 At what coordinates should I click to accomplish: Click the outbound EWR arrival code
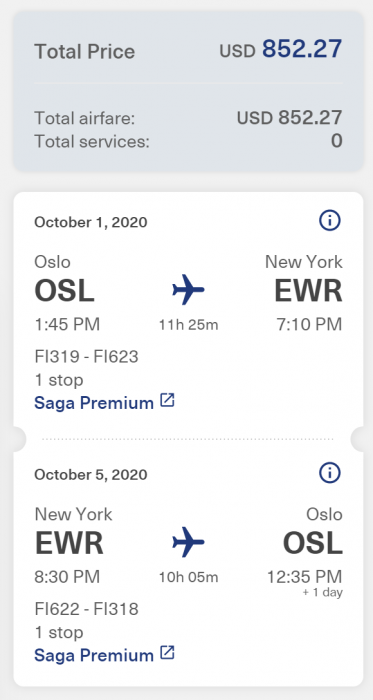[x=308, y=291]
